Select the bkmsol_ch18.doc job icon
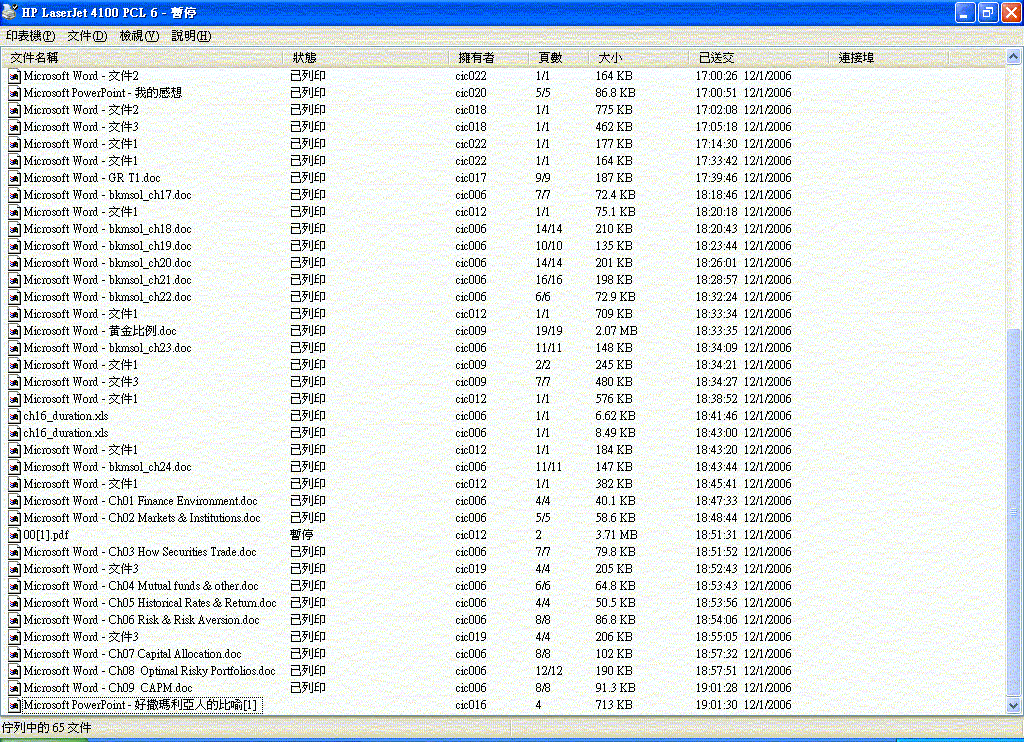The image size is (1024, 742). pos(14,229)
